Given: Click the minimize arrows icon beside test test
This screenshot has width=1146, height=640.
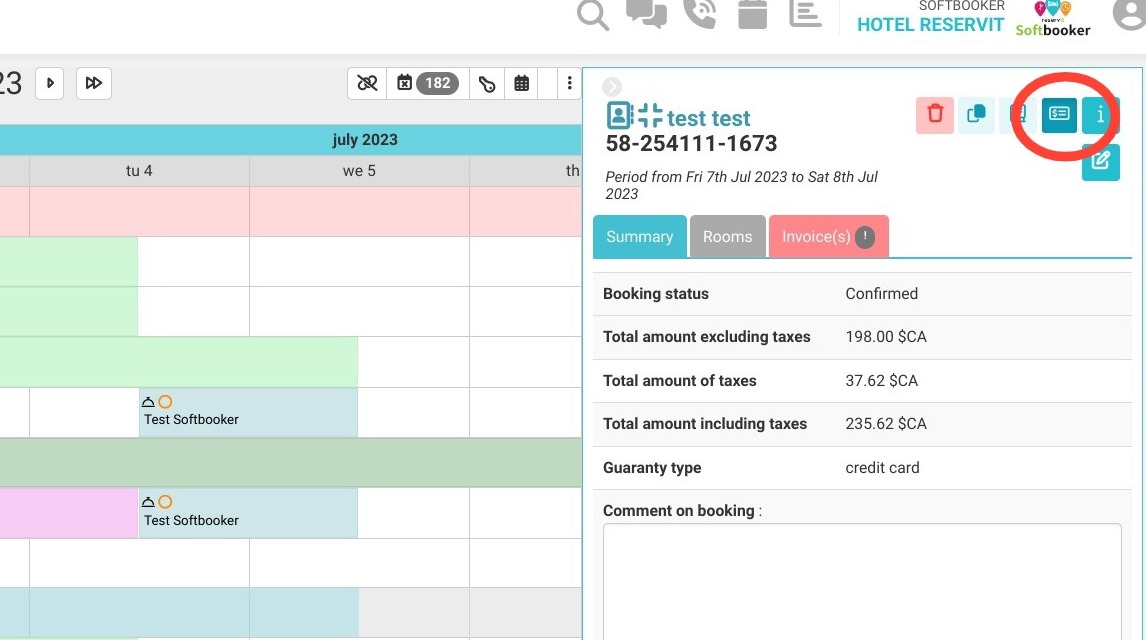Looking at the screenshot, I should (x=650, y=115).
